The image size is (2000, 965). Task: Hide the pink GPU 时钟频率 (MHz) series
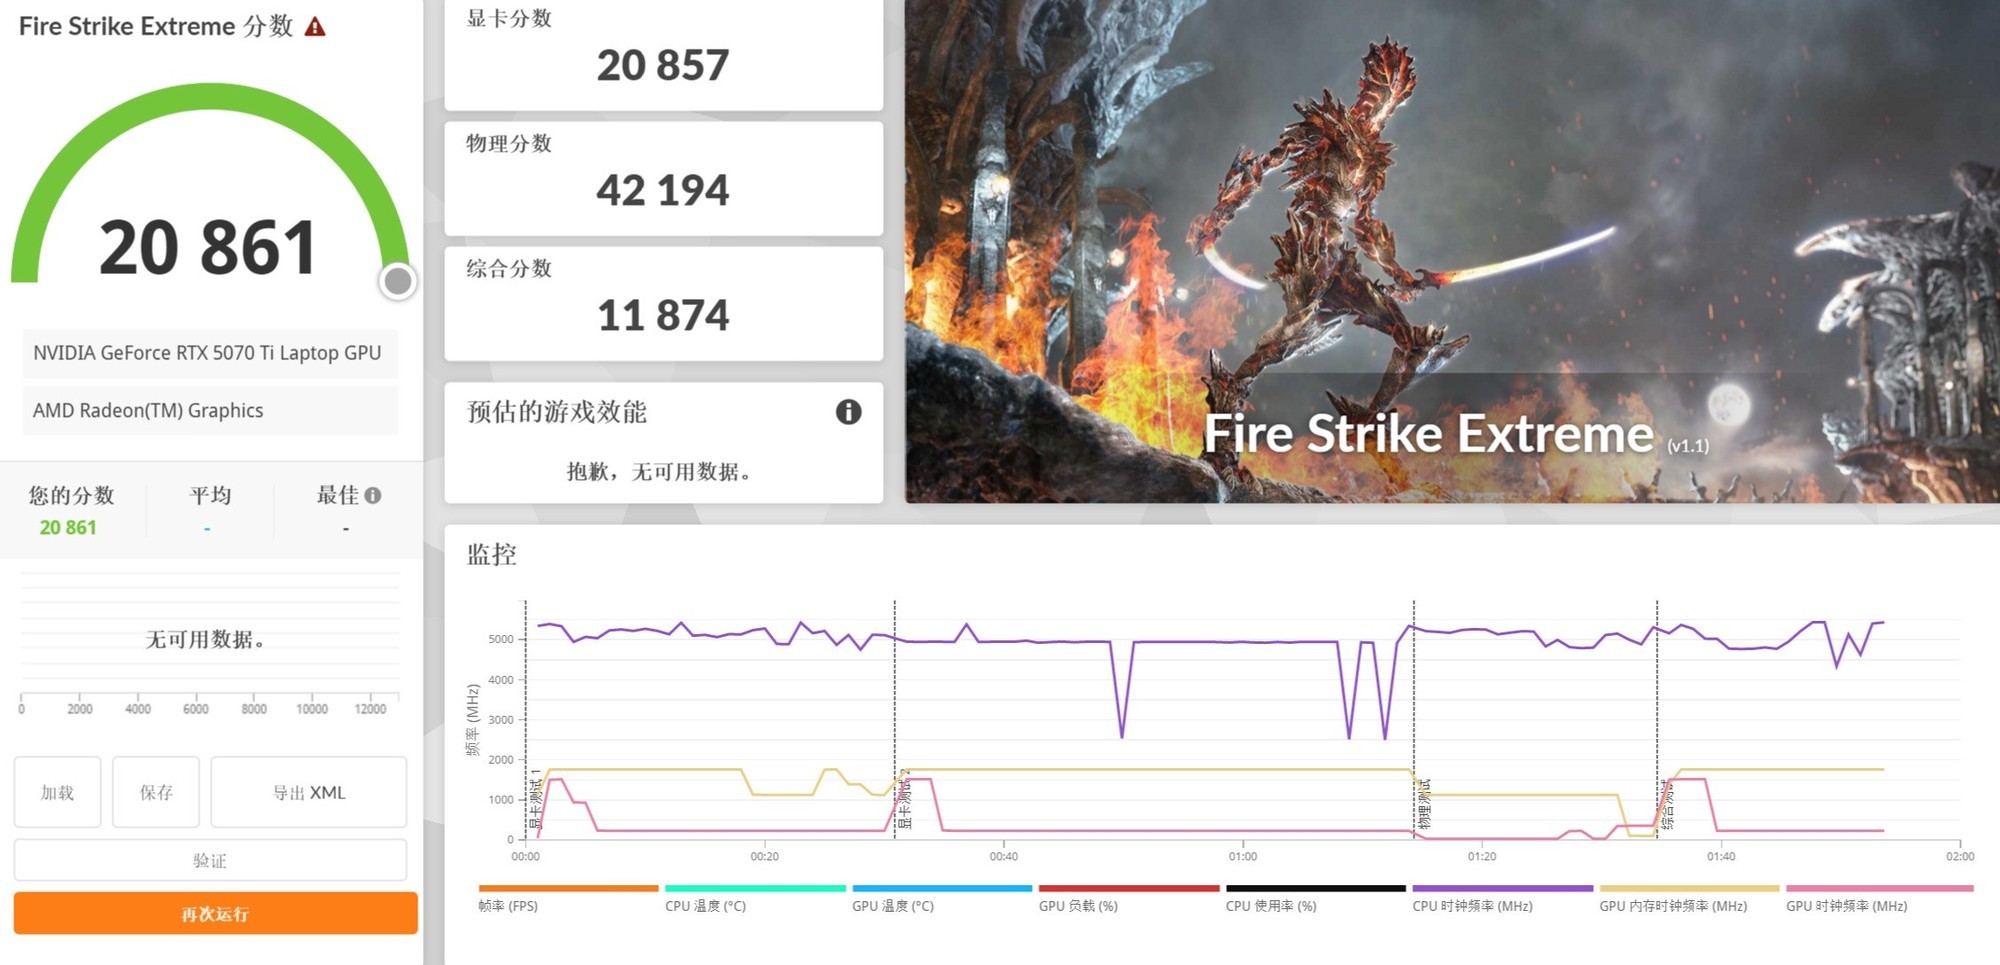1846,906
